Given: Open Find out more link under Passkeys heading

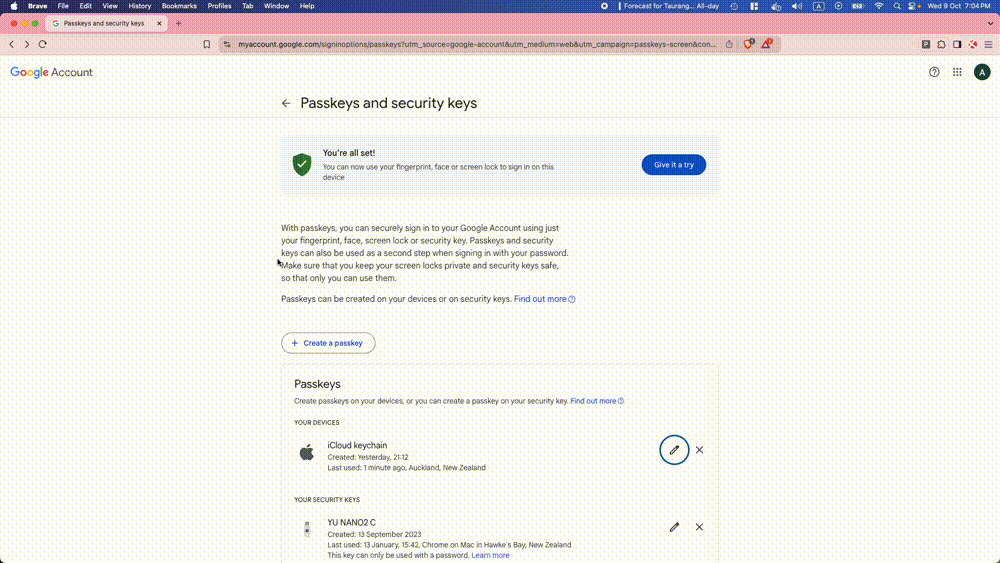Looking at the screenshot, I should point(597,401).
